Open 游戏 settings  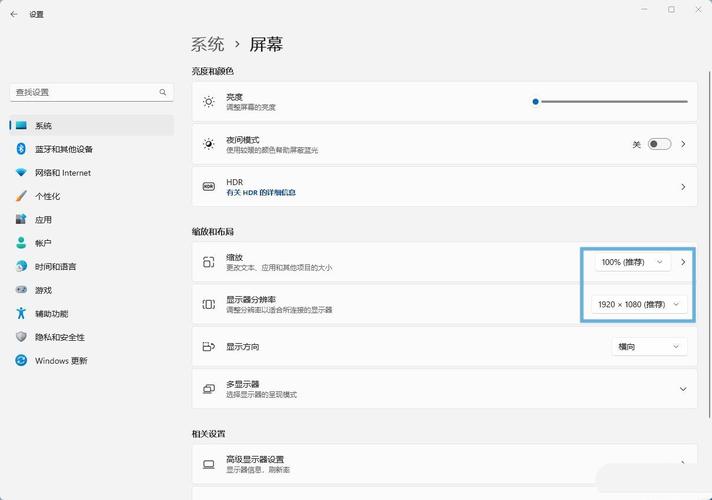tap(92, 290)
